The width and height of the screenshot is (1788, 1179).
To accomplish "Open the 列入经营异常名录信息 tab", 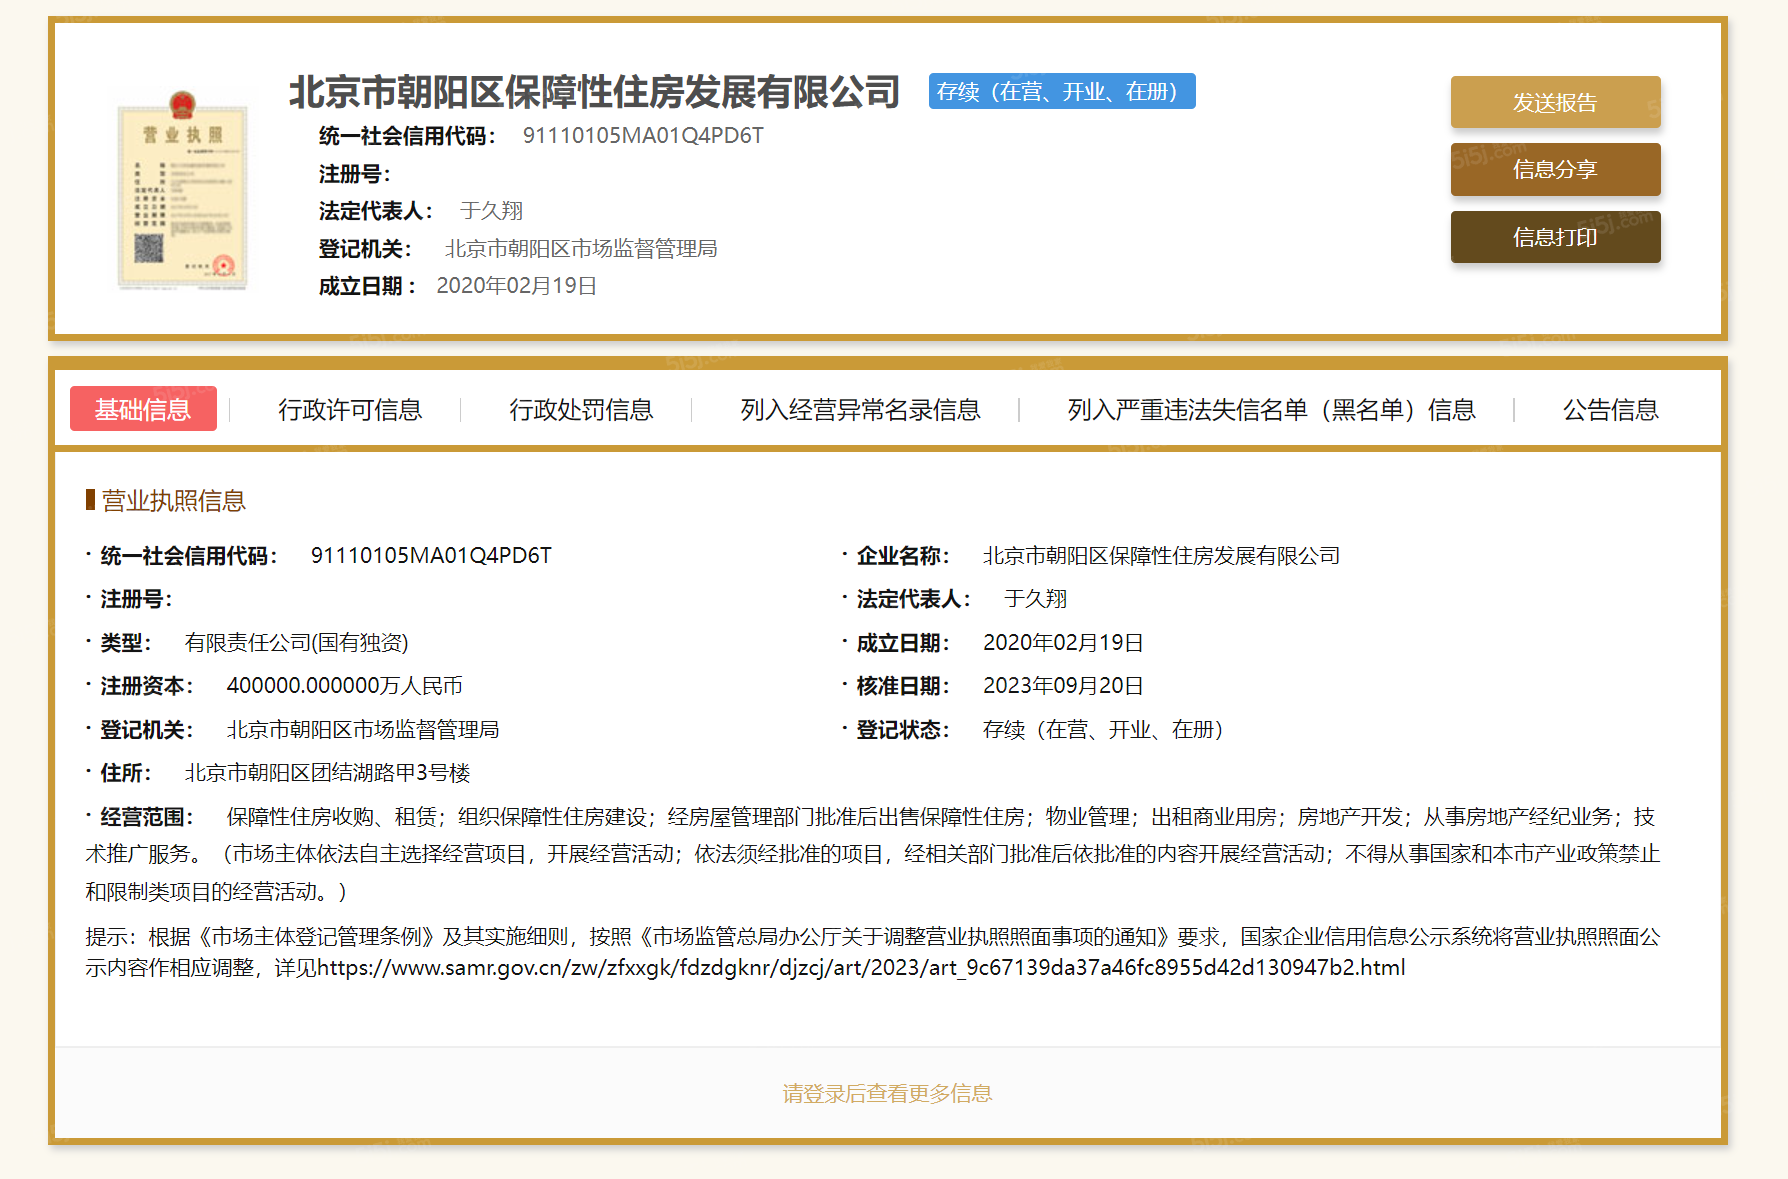I will (x=860, y=410).
